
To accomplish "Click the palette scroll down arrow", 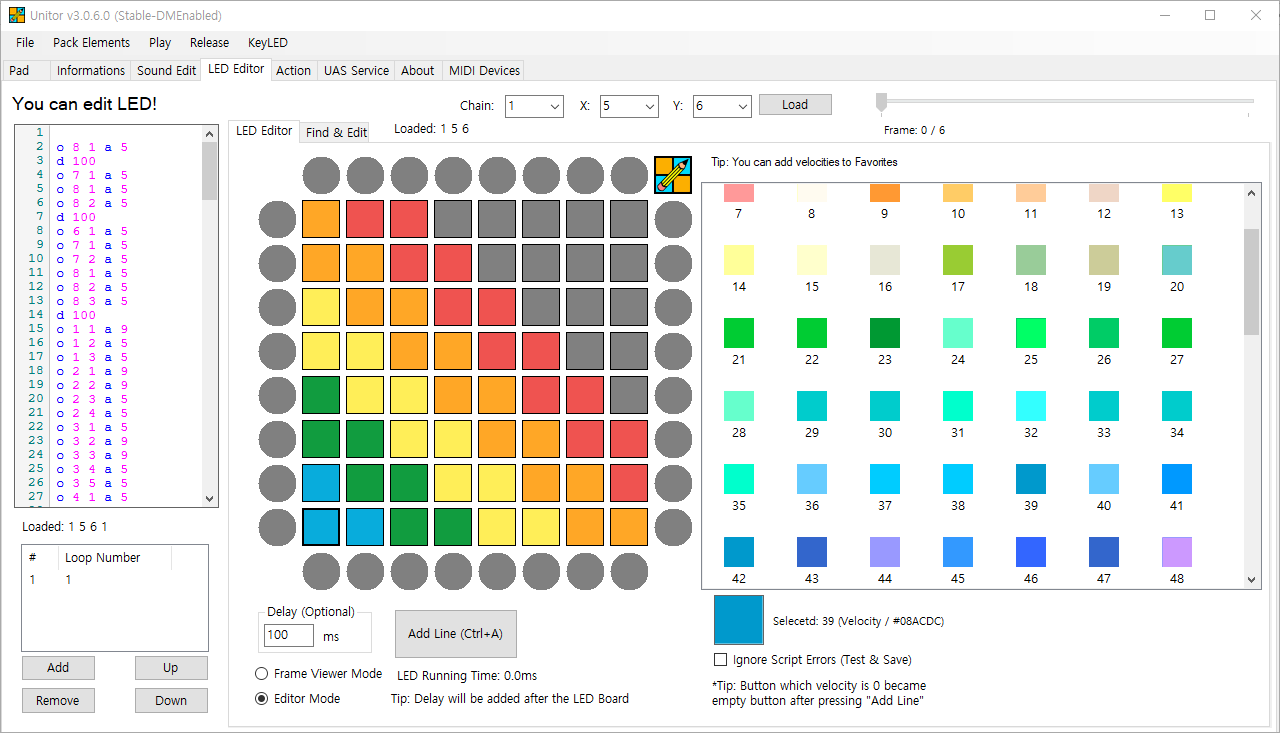I will pos(1251,579).
